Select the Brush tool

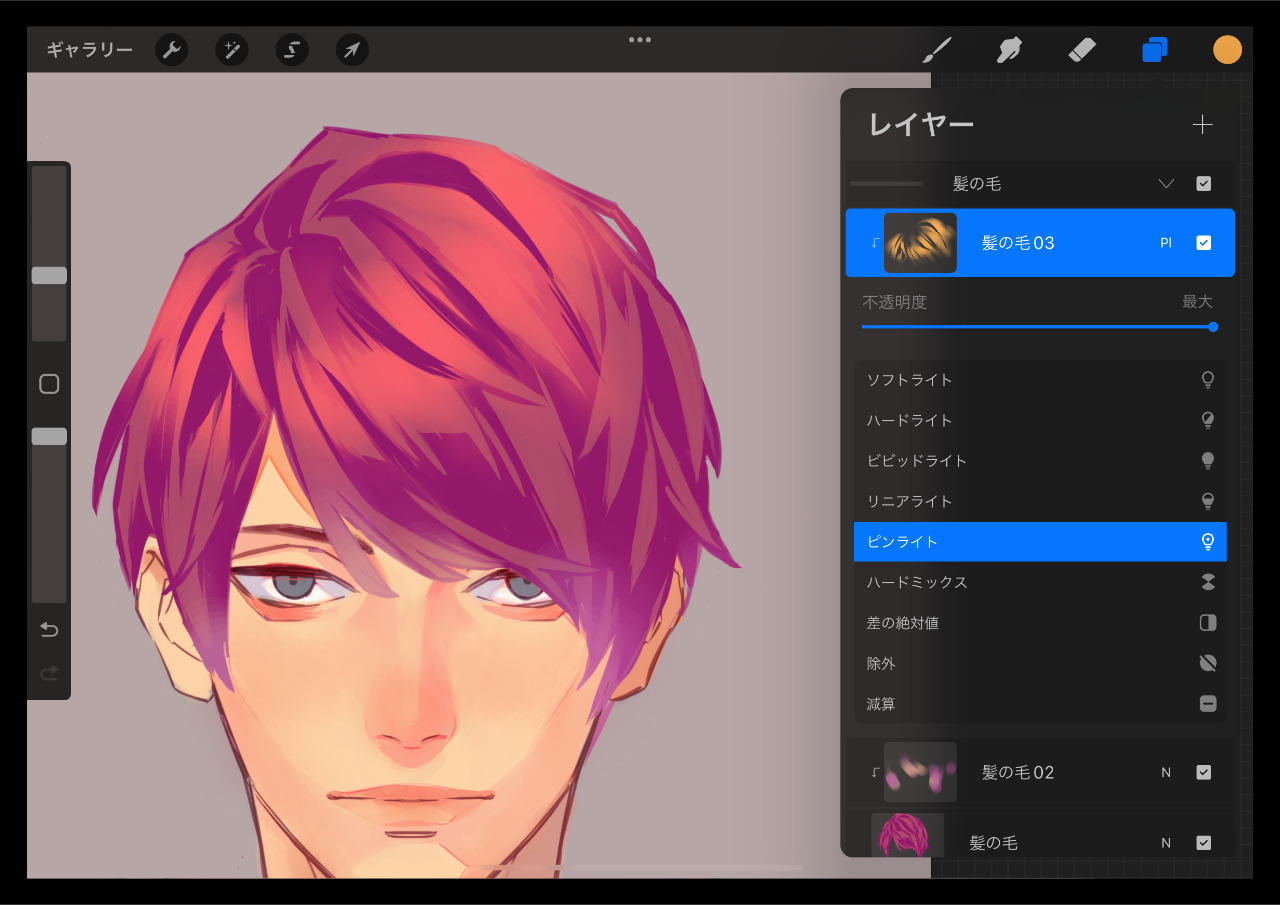click(x=936, y=50)
